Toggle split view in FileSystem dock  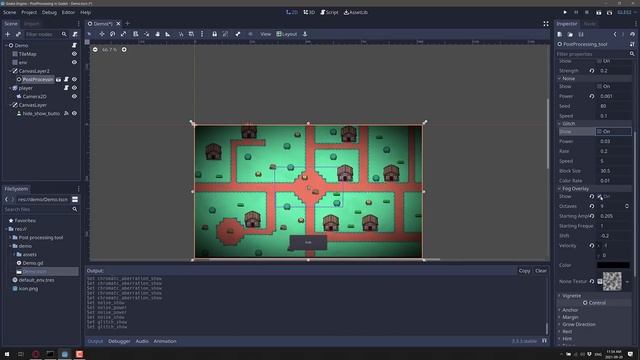click(75, 200)
